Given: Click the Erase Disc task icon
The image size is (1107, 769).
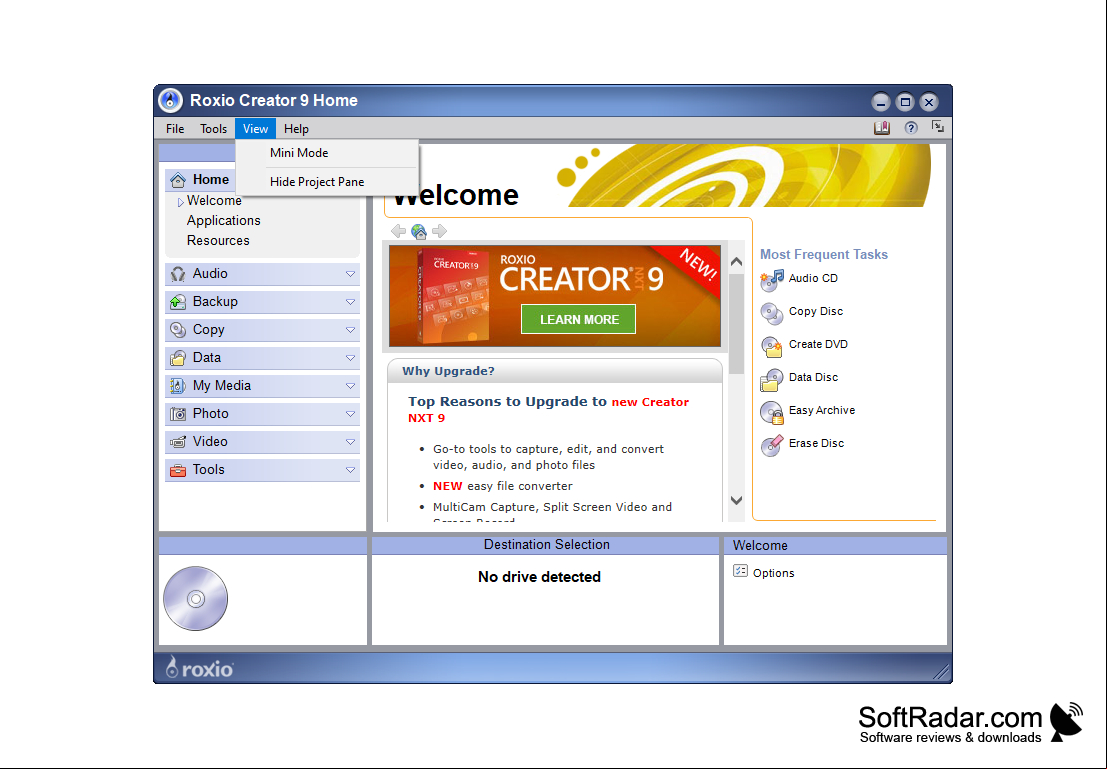Looking at the screenshot, I should [x=772, y=445].
